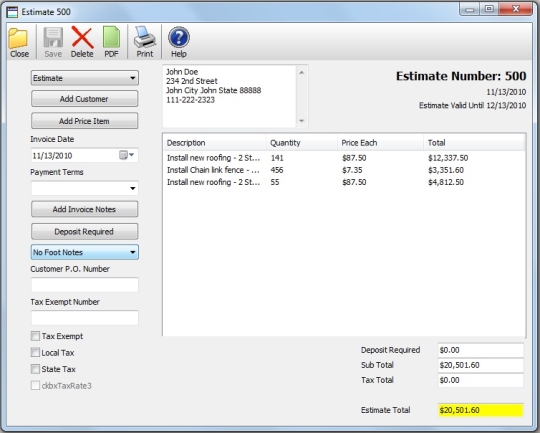Minimize the Estimate 500 window
Viewport: 540px width, 433px height.
coord(469,9)
